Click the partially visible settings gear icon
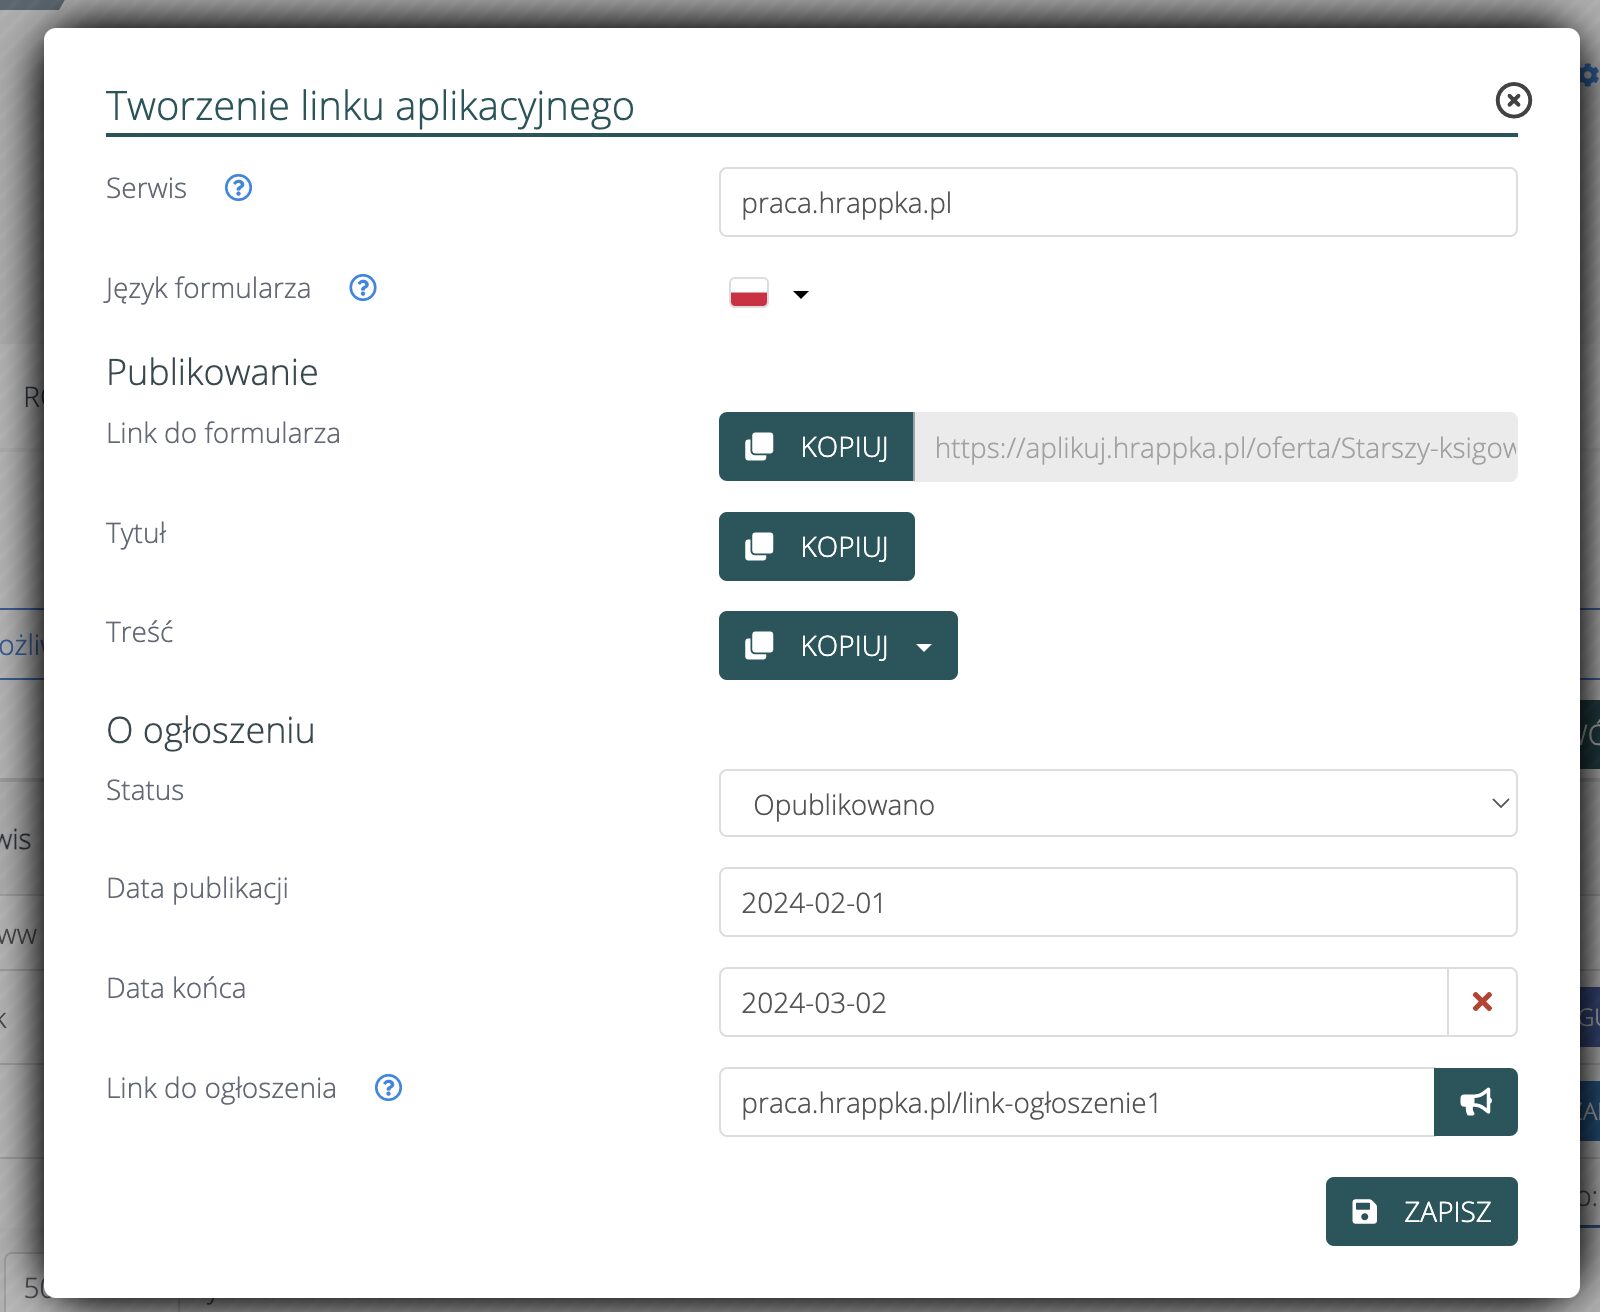Image resolution: width=1600 pixels, height=1312 pixels. pos(1589,75)
